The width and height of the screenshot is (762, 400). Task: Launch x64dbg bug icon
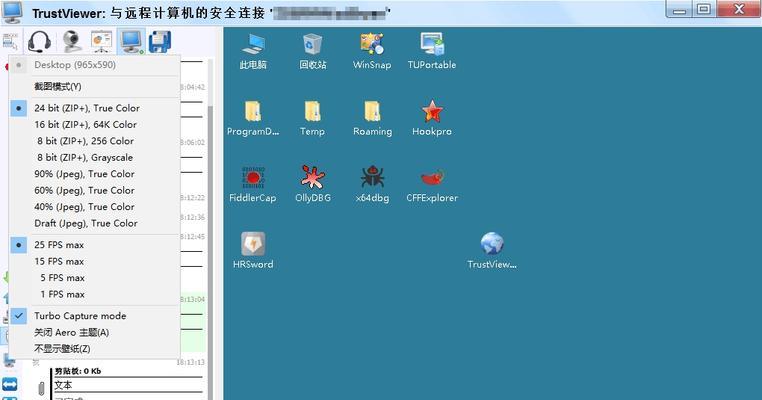[x=372, y=184]
